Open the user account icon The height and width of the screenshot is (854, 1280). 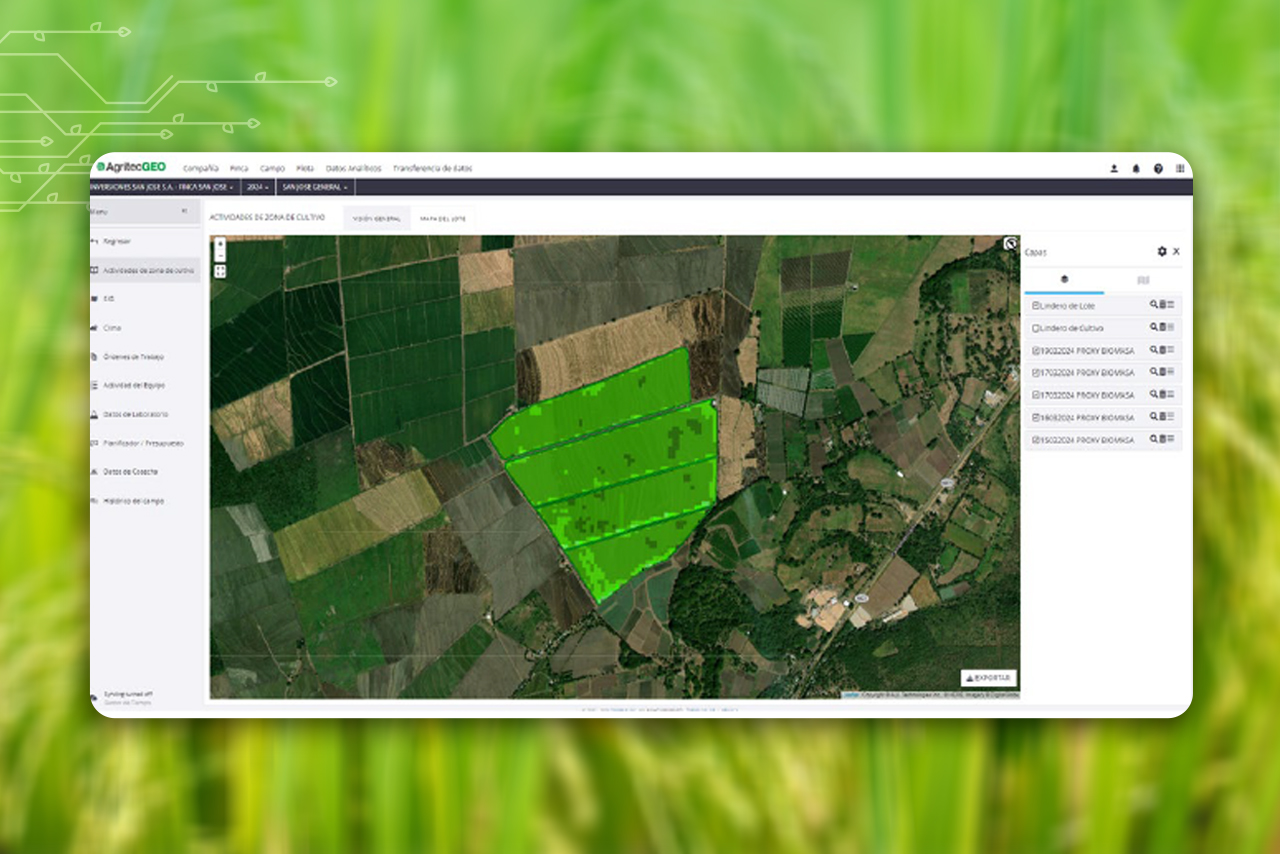coord(1112,168)
